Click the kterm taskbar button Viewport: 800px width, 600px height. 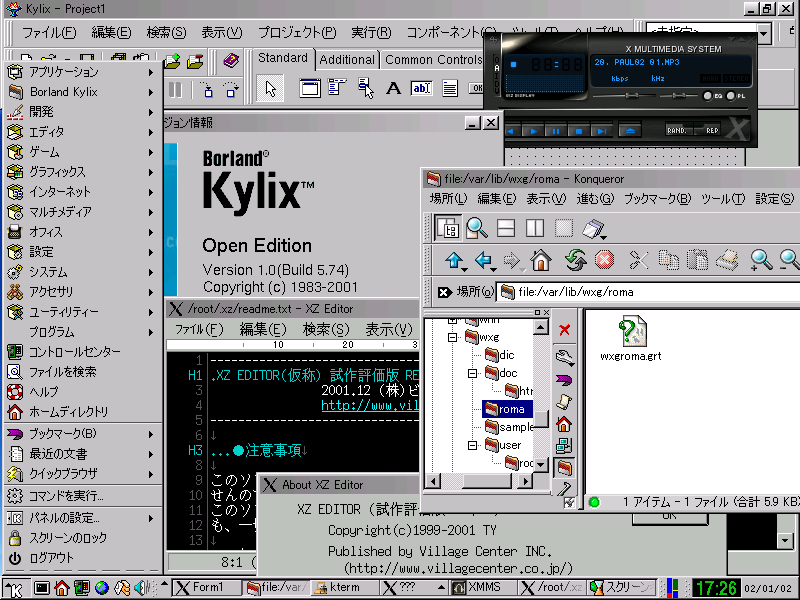point(345,587)
